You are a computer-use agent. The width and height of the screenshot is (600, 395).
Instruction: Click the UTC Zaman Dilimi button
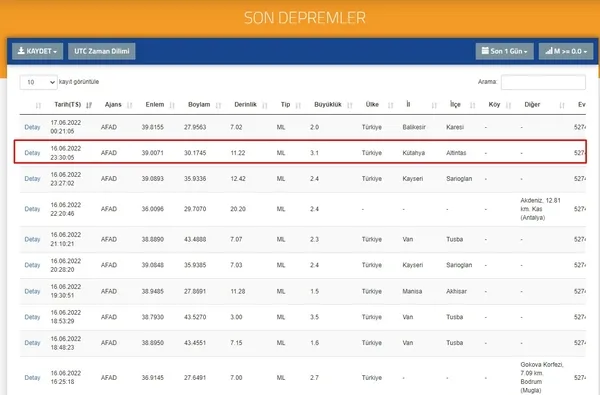coord(101,51)
